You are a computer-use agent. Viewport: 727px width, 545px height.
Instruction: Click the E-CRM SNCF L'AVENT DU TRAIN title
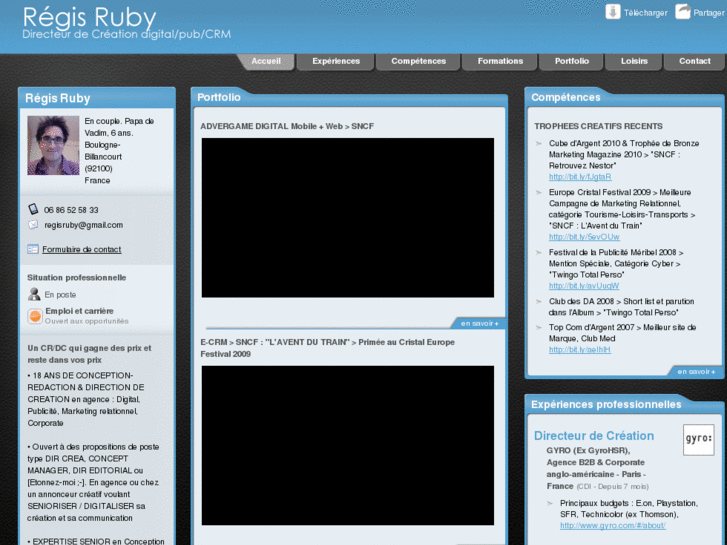[x=327, y=348]
